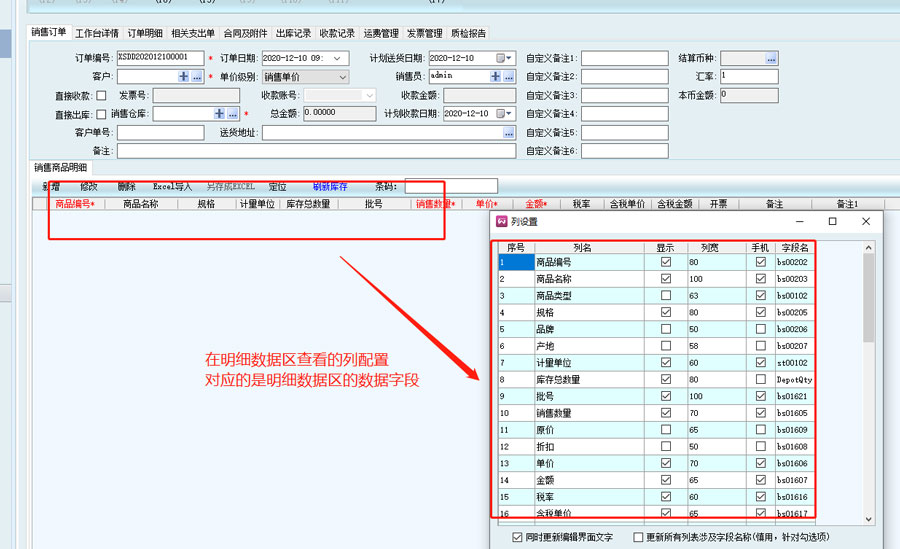Click the plus icon beside 销售仓库 field
The width and height of the screenshot is (900, 549).
tap(219, 114)
